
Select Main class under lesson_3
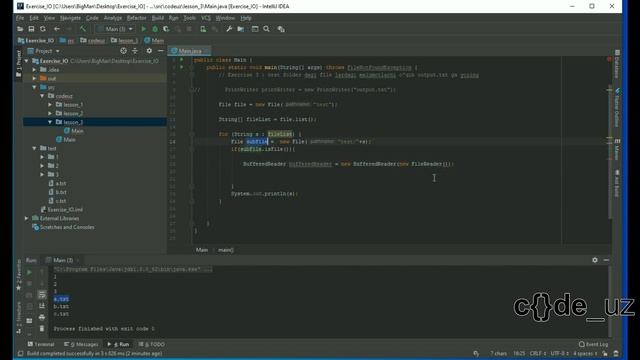tap(73, 131)
